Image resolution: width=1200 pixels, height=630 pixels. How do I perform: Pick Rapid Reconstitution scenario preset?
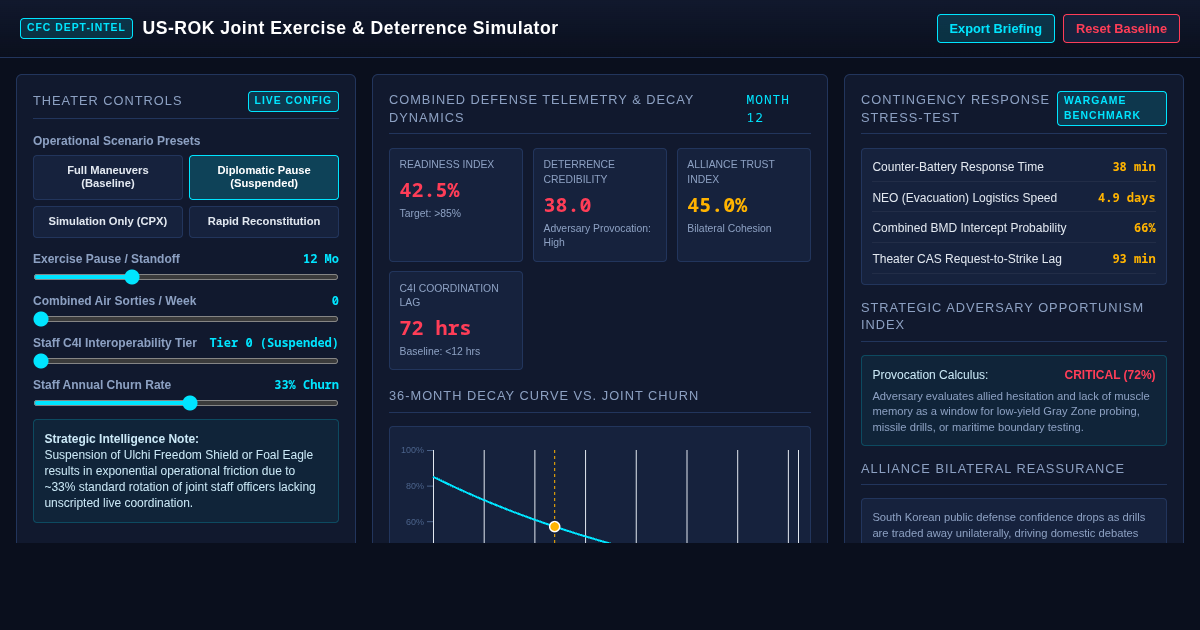pos(264,221)
